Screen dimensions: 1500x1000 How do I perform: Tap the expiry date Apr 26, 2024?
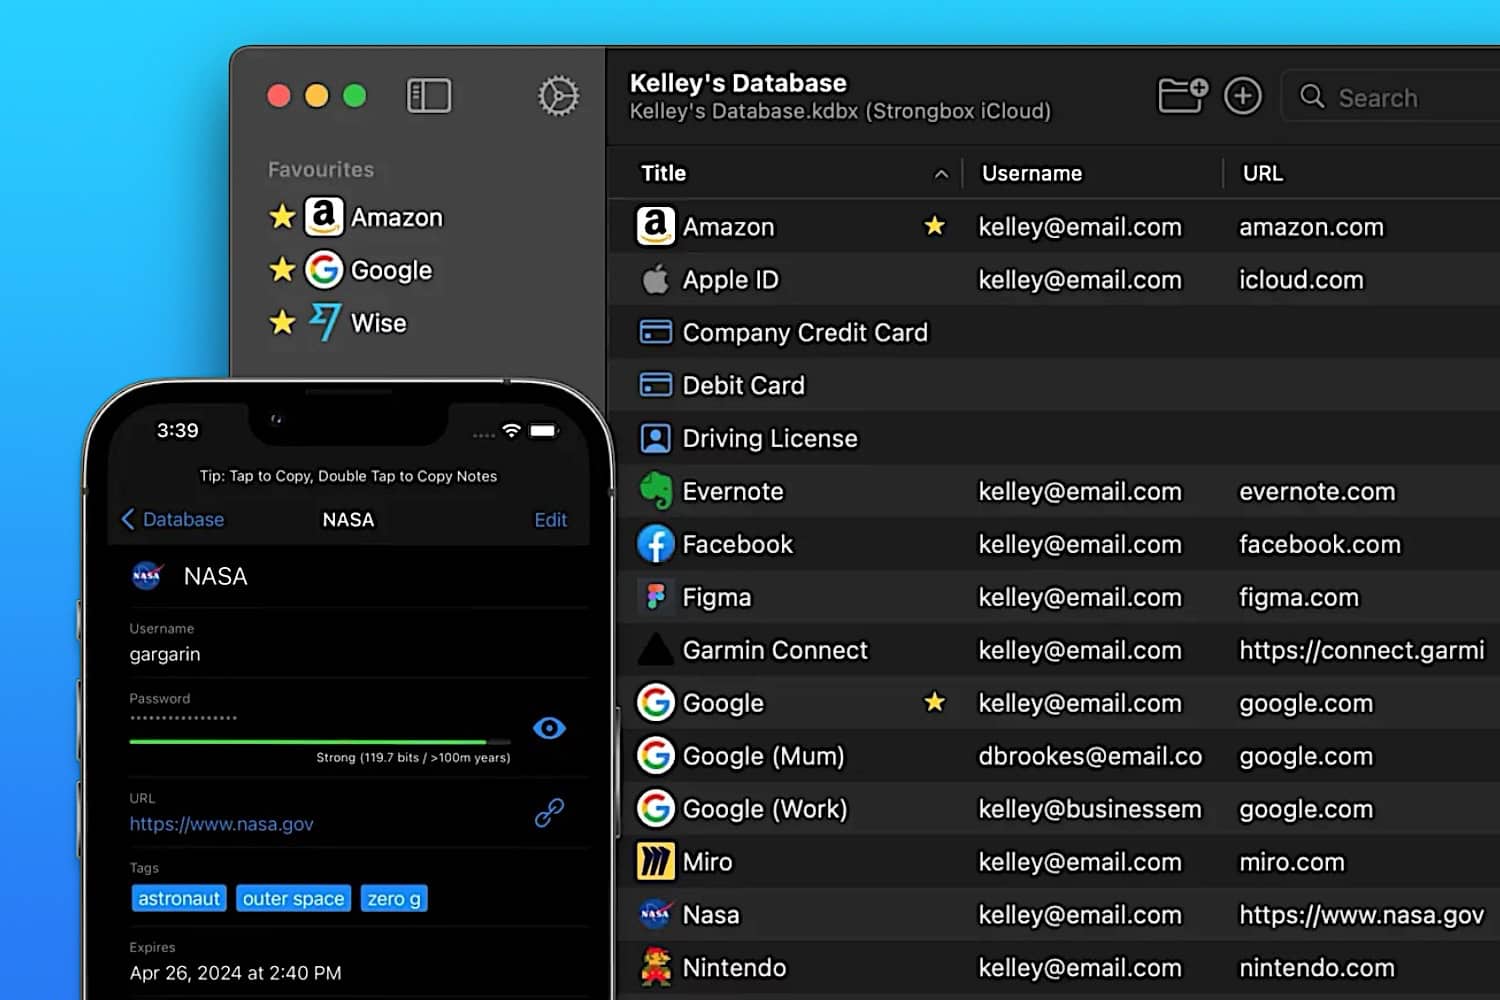click(235, 973)
